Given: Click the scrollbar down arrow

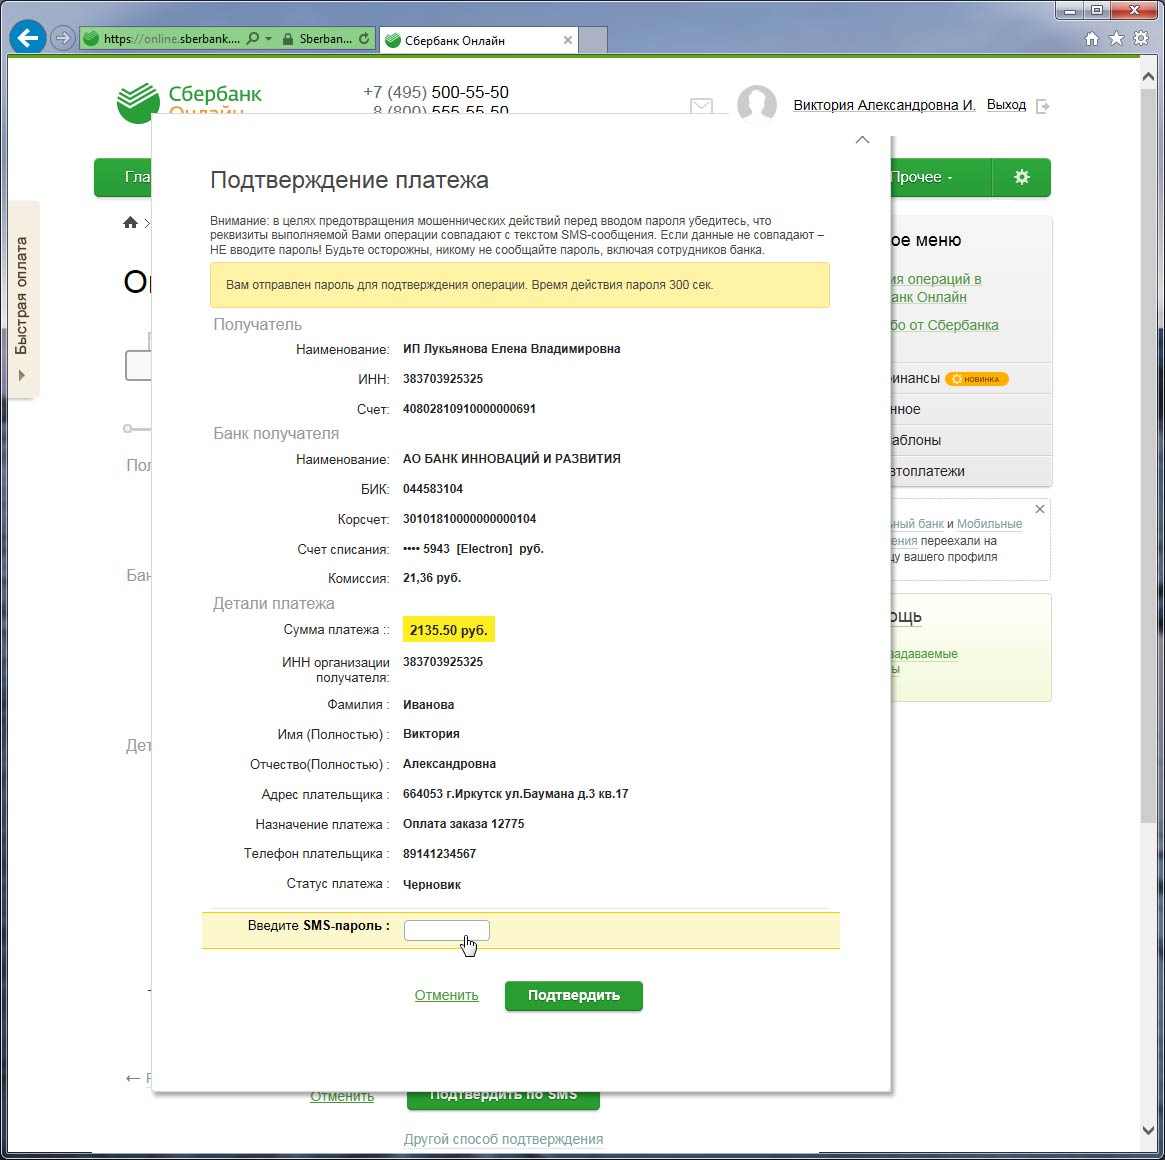Looking at the screenshot, I should pyautogui.click(x=1149, y=1130).
